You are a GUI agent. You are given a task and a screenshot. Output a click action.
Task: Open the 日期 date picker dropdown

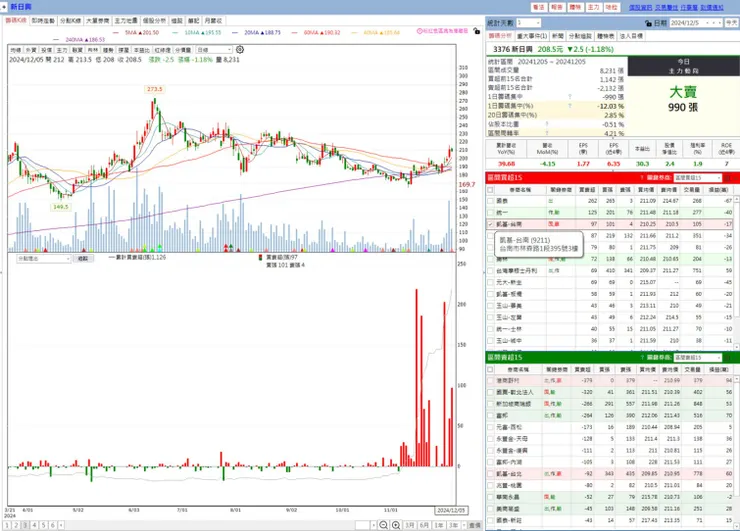point(696,23)
